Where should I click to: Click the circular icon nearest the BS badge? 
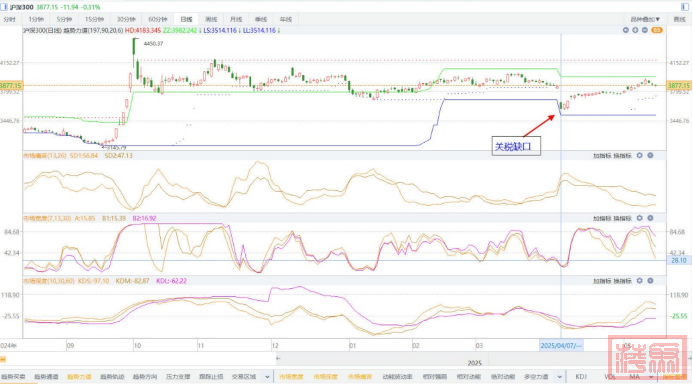coord(645,30)
